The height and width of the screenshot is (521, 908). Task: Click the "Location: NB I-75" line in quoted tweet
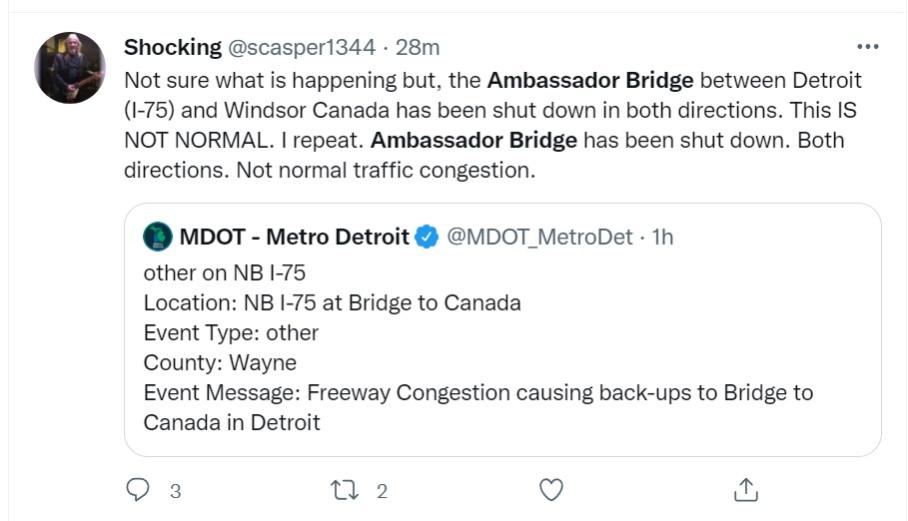tap(331, 302)
